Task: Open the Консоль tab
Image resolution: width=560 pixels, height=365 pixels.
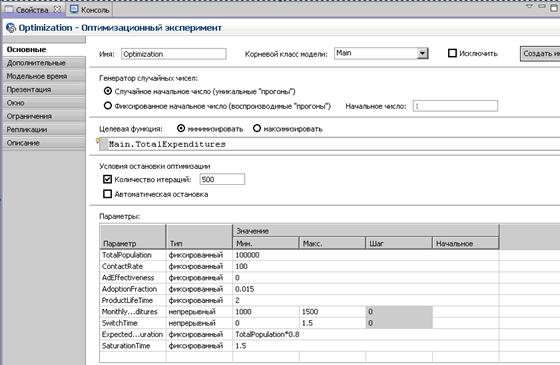Action: pyautogui.click(x=90, y=10)
